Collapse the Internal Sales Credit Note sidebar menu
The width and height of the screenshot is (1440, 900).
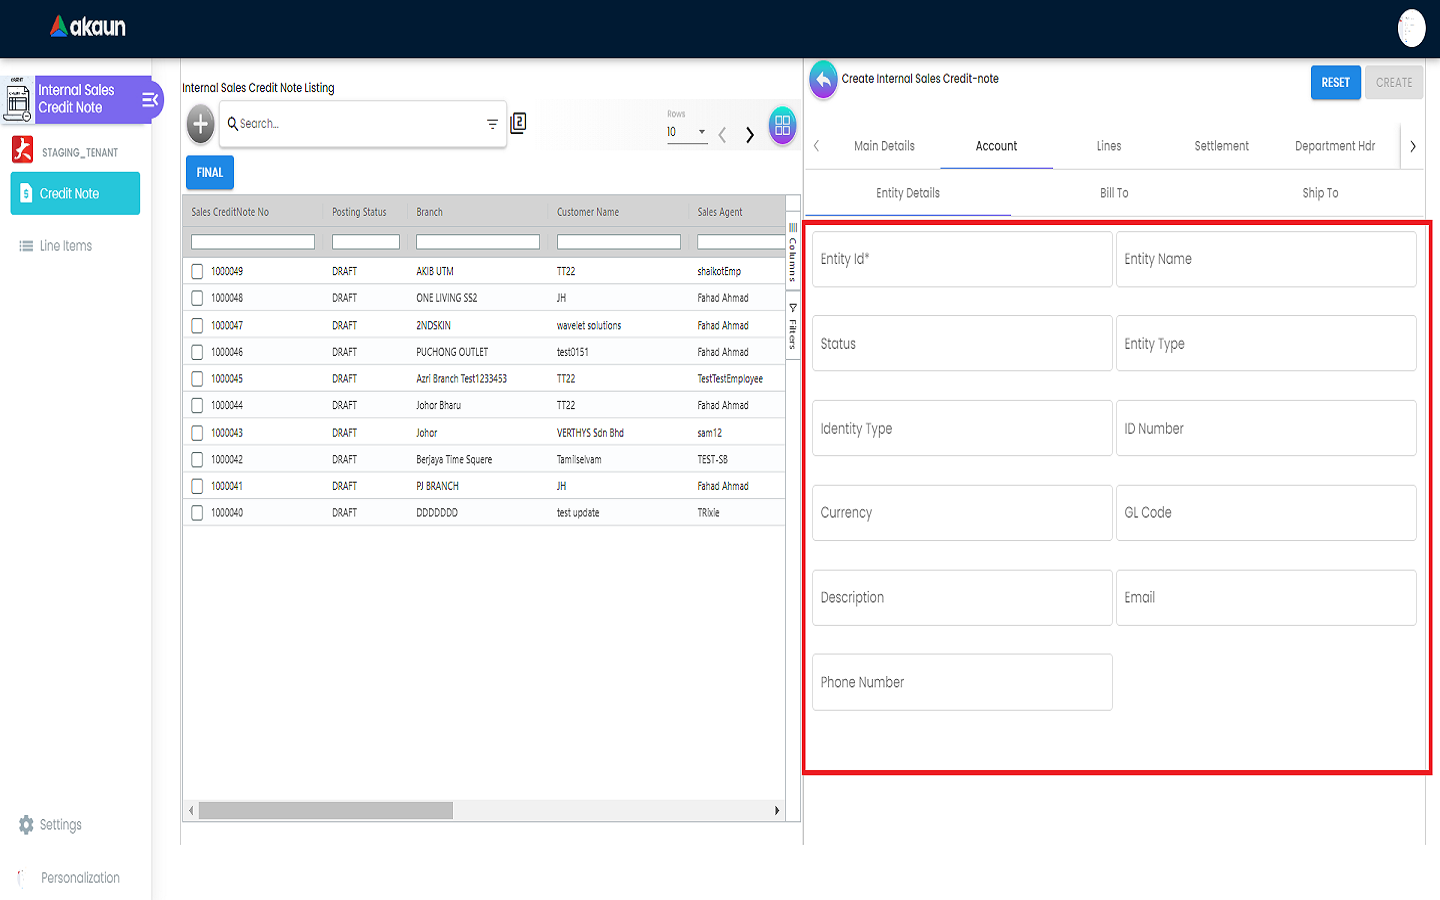[x=150, y=99]
